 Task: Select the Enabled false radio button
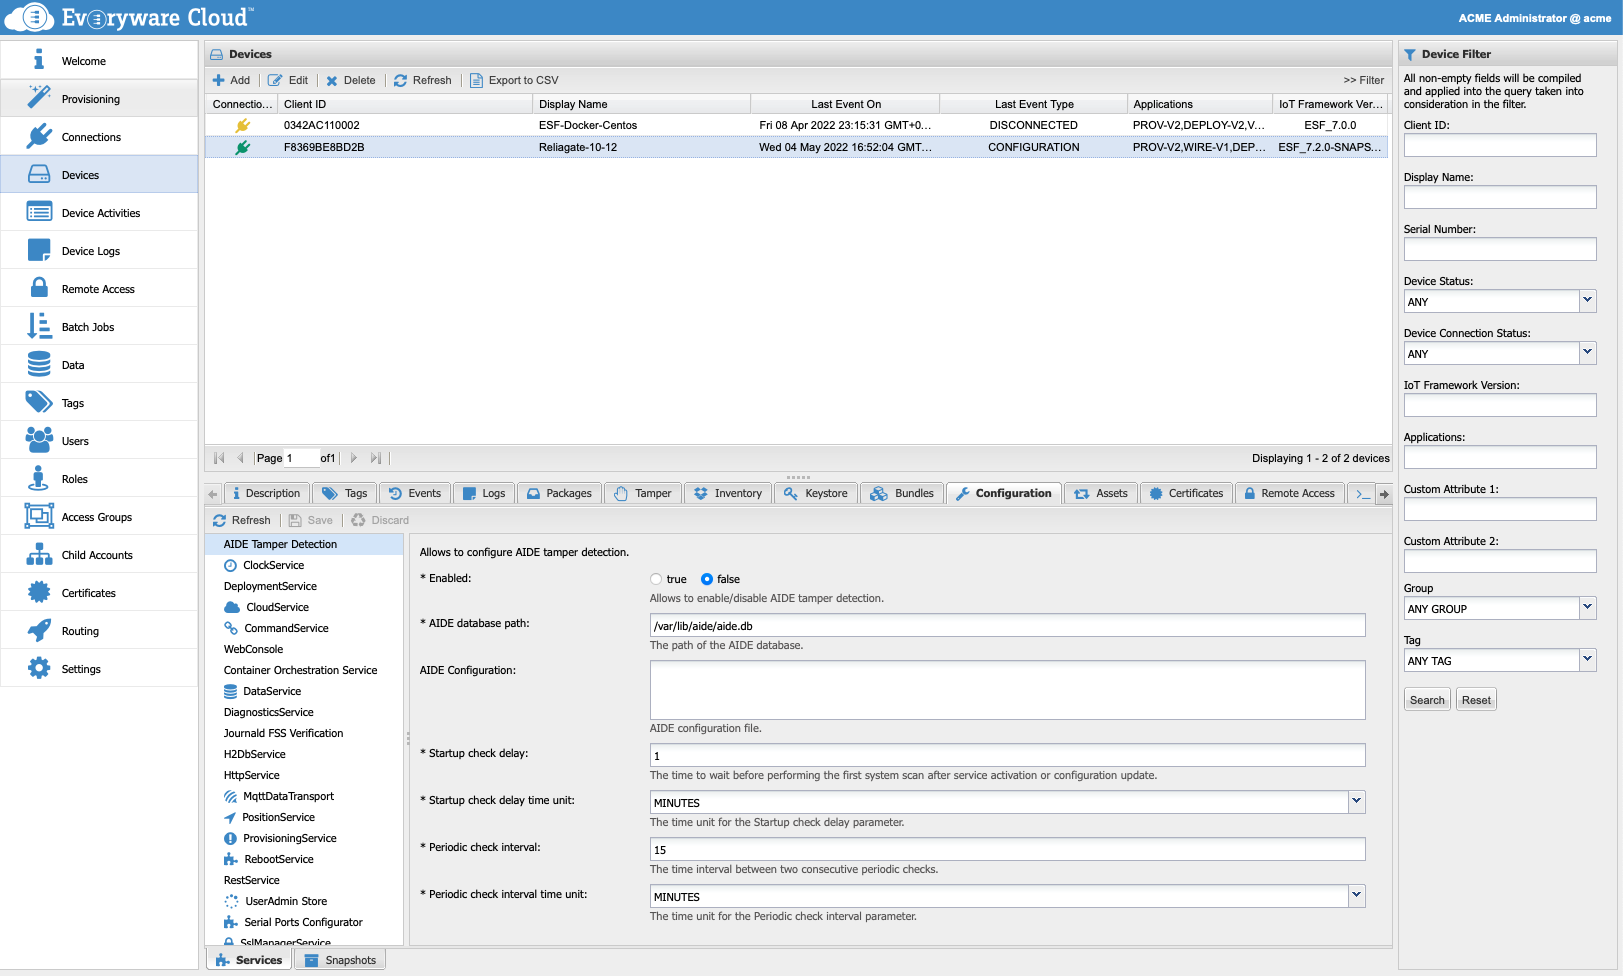707,579
